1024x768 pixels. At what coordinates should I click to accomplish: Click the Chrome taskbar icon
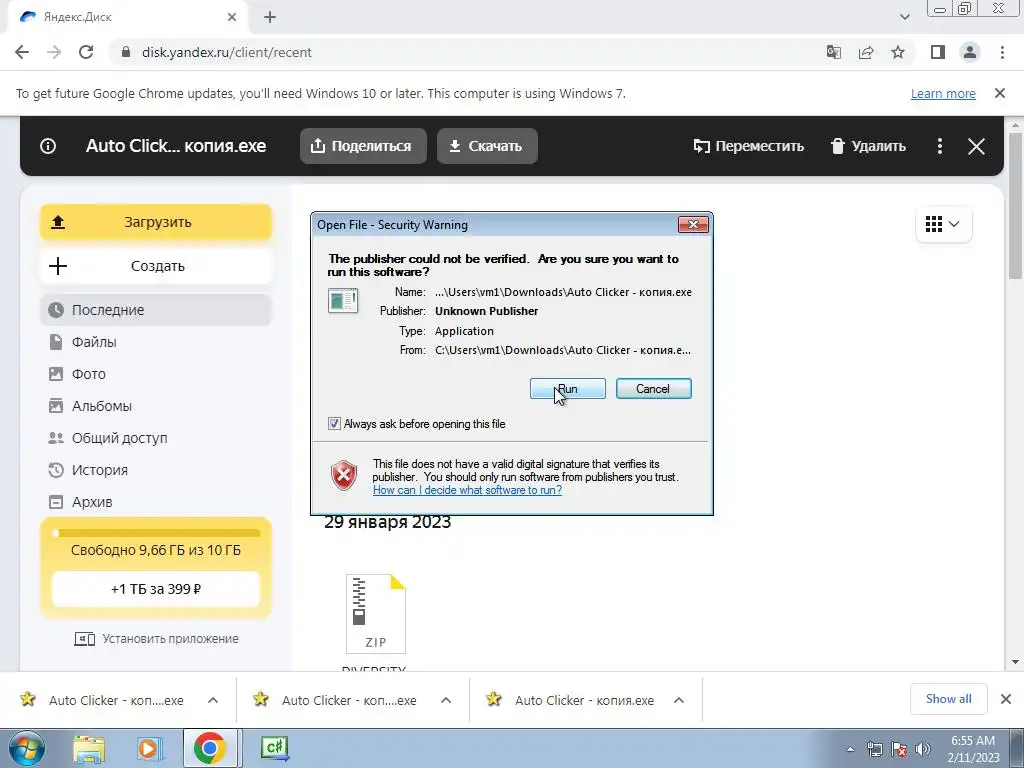click(x=210, y=748)
